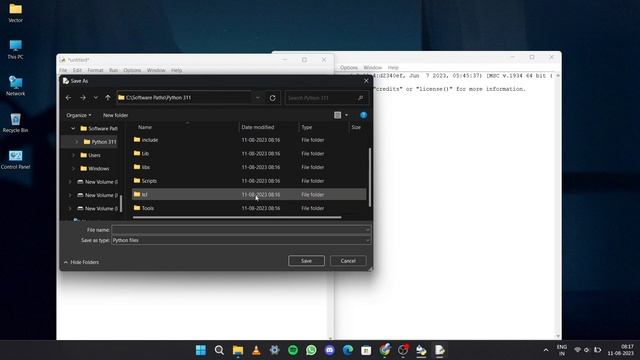Click the Search Python 311 box
The height and width of the screenshot is (360, 640).
326,98
